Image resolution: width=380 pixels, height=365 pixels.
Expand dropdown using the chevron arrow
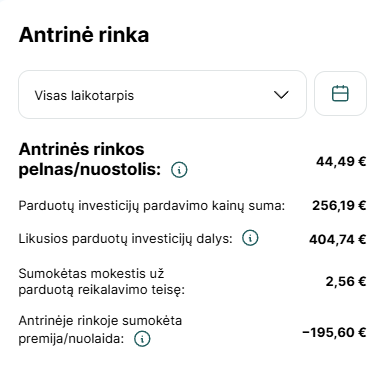pos(281,95)
